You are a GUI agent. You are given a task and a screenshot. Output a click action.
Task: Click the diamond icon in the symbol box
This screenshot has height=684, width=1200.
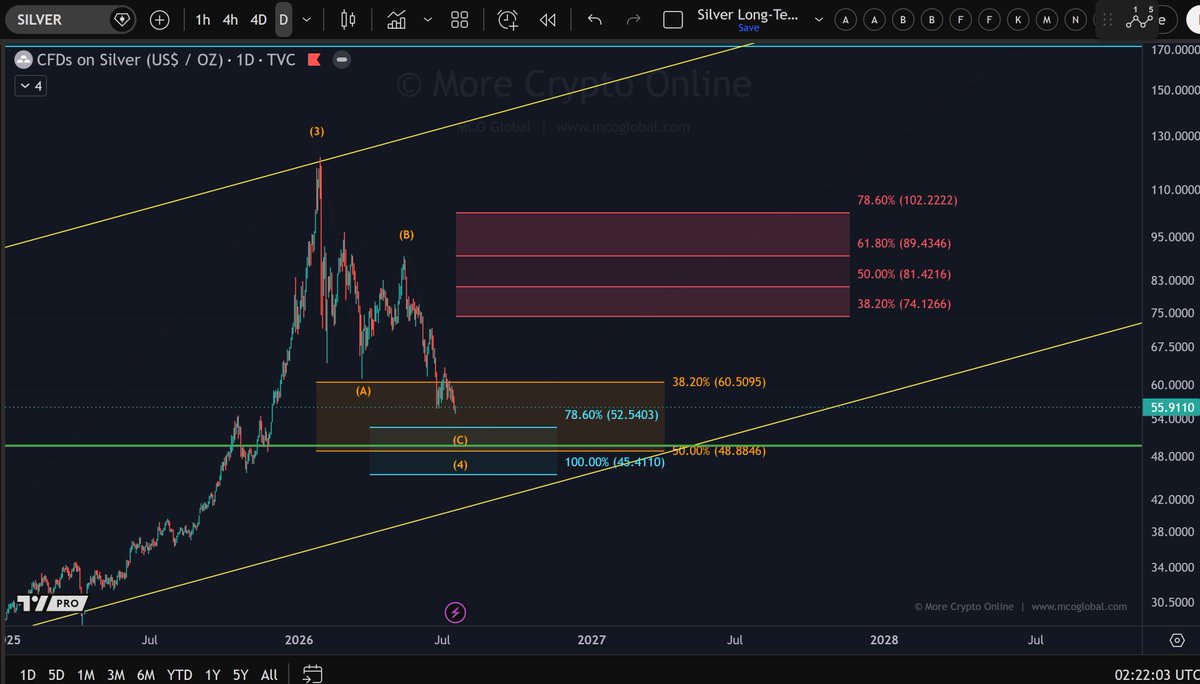[x=122, y=19]
